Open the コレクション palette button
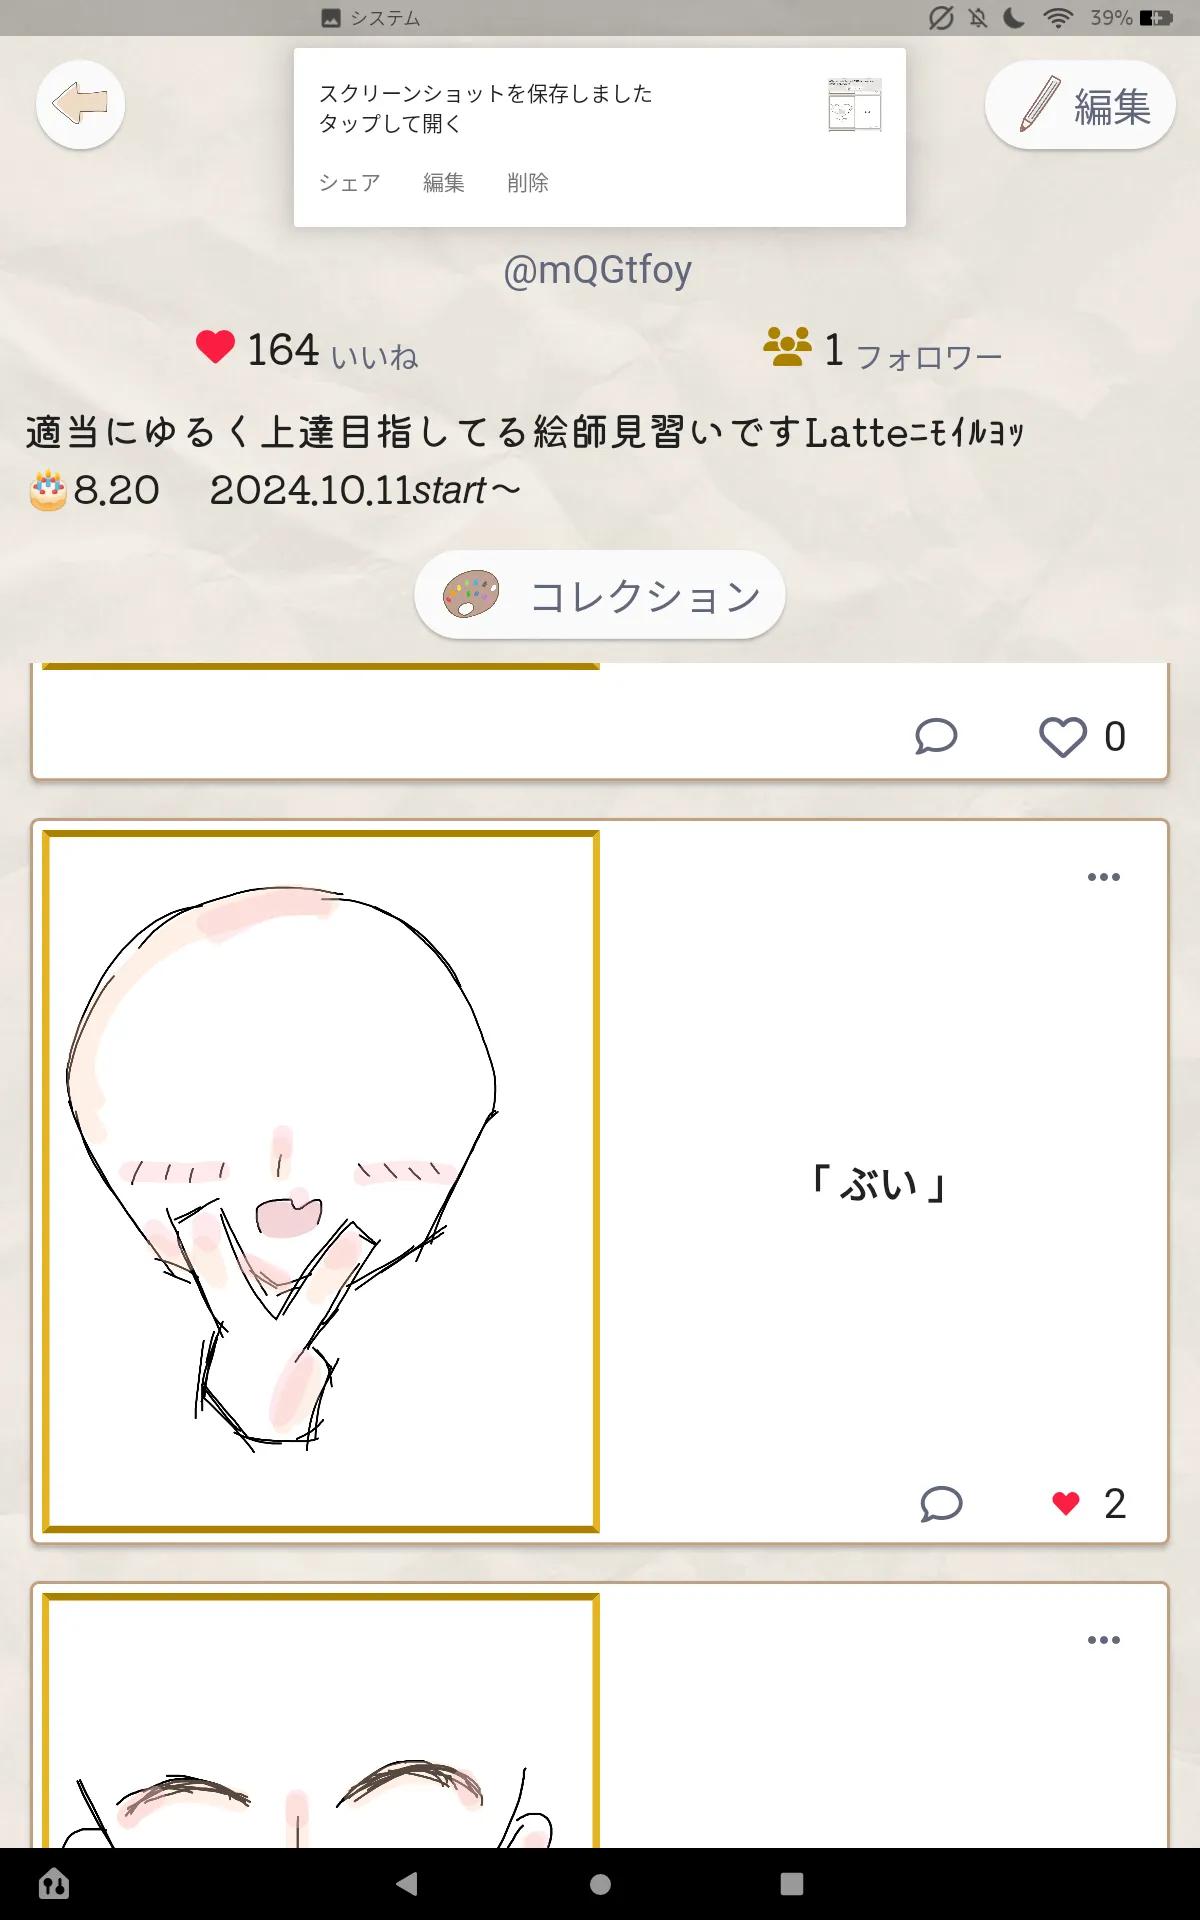 600,595
